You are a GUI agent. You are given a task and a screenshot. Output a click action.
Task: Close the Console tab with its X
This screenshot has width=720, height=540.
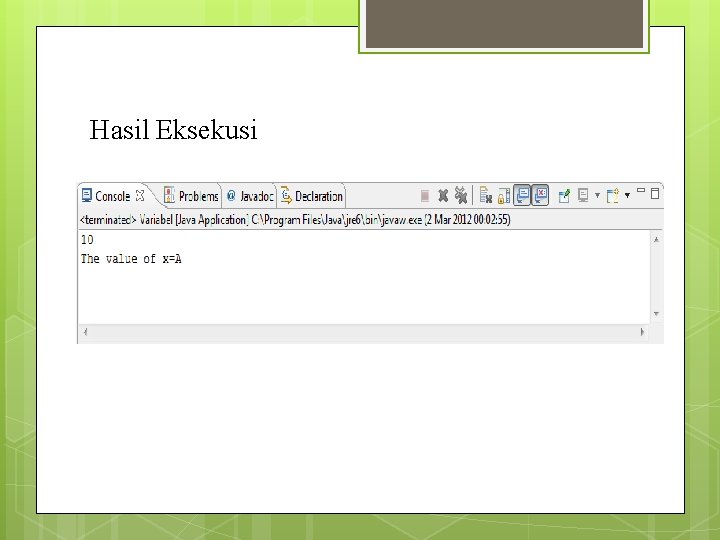(140, 196)
